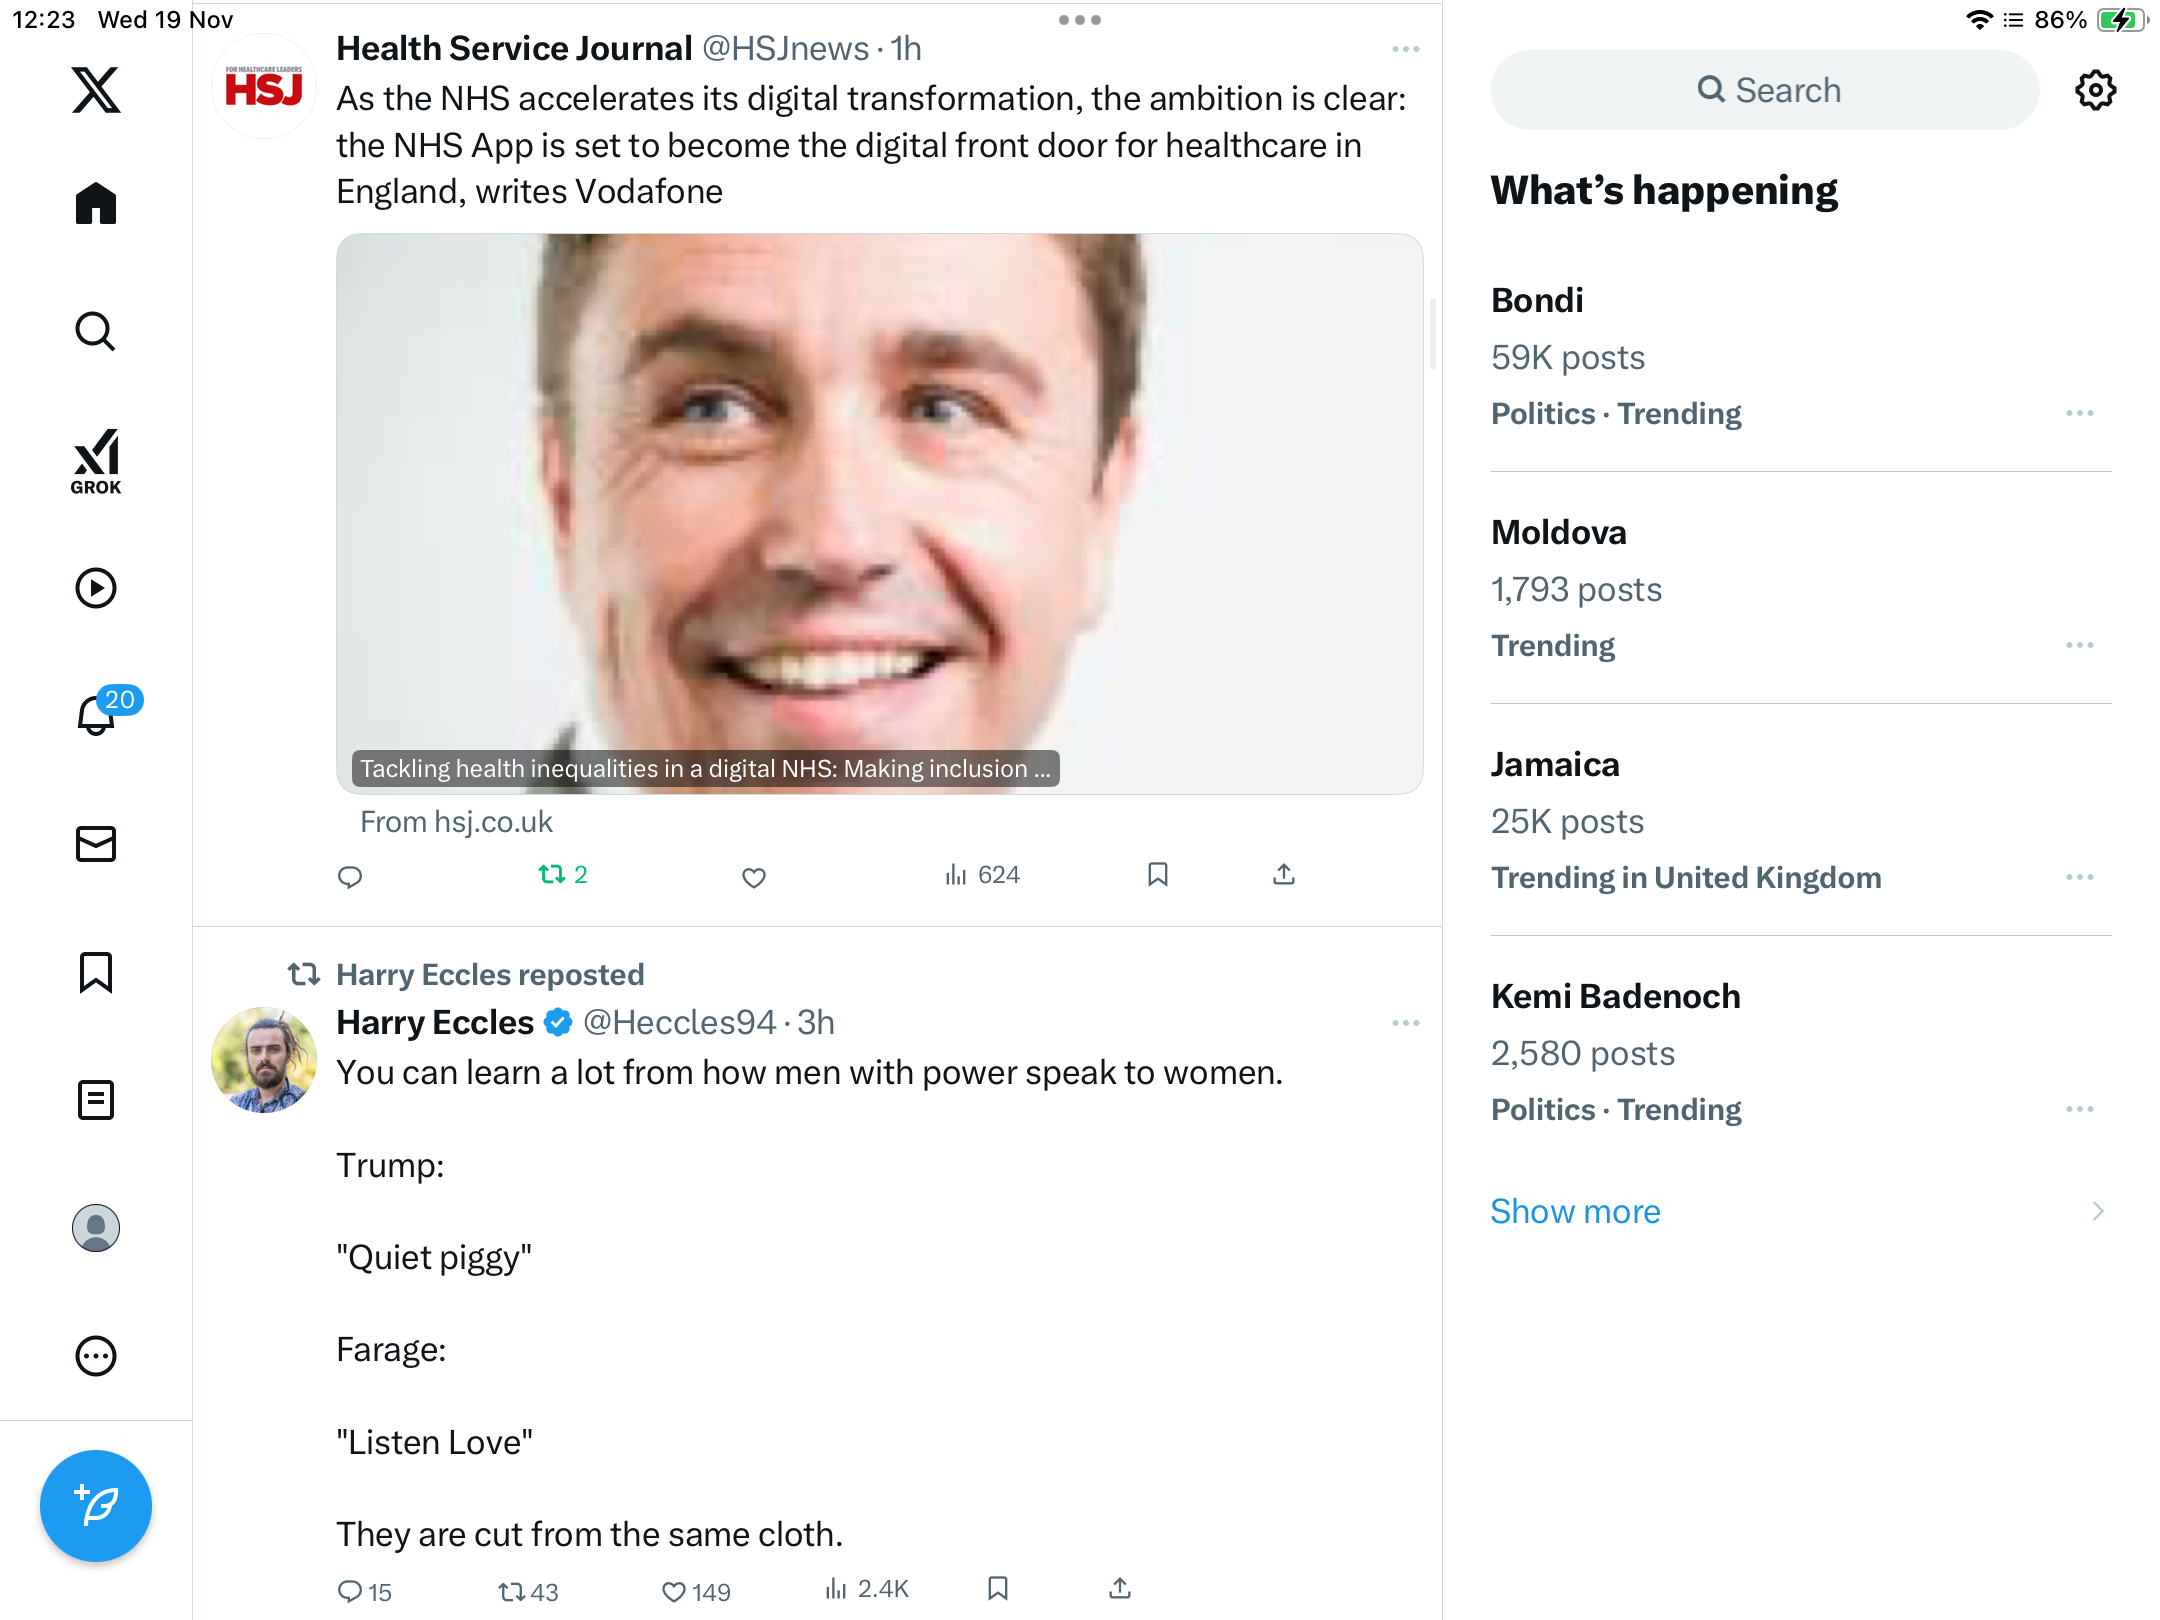
Task: Expand trends with Show more chevron
Action: click(x=2098, y=1211)
